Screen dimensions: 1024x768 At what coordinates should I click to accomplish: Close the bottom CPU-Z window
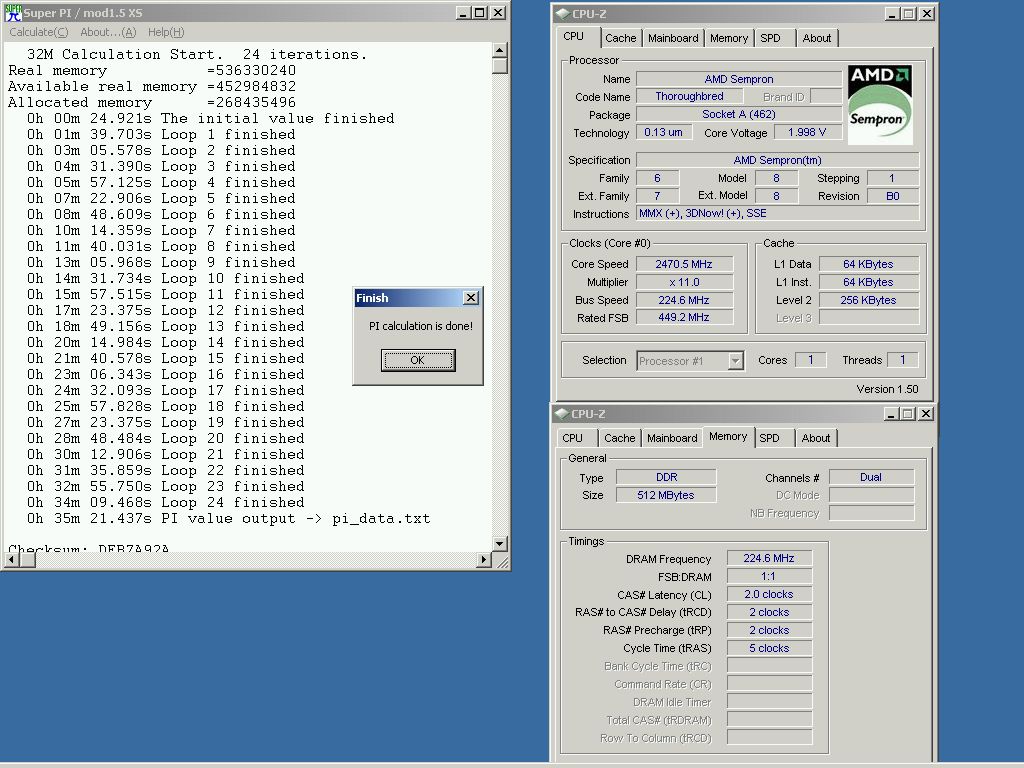(926, 413)
